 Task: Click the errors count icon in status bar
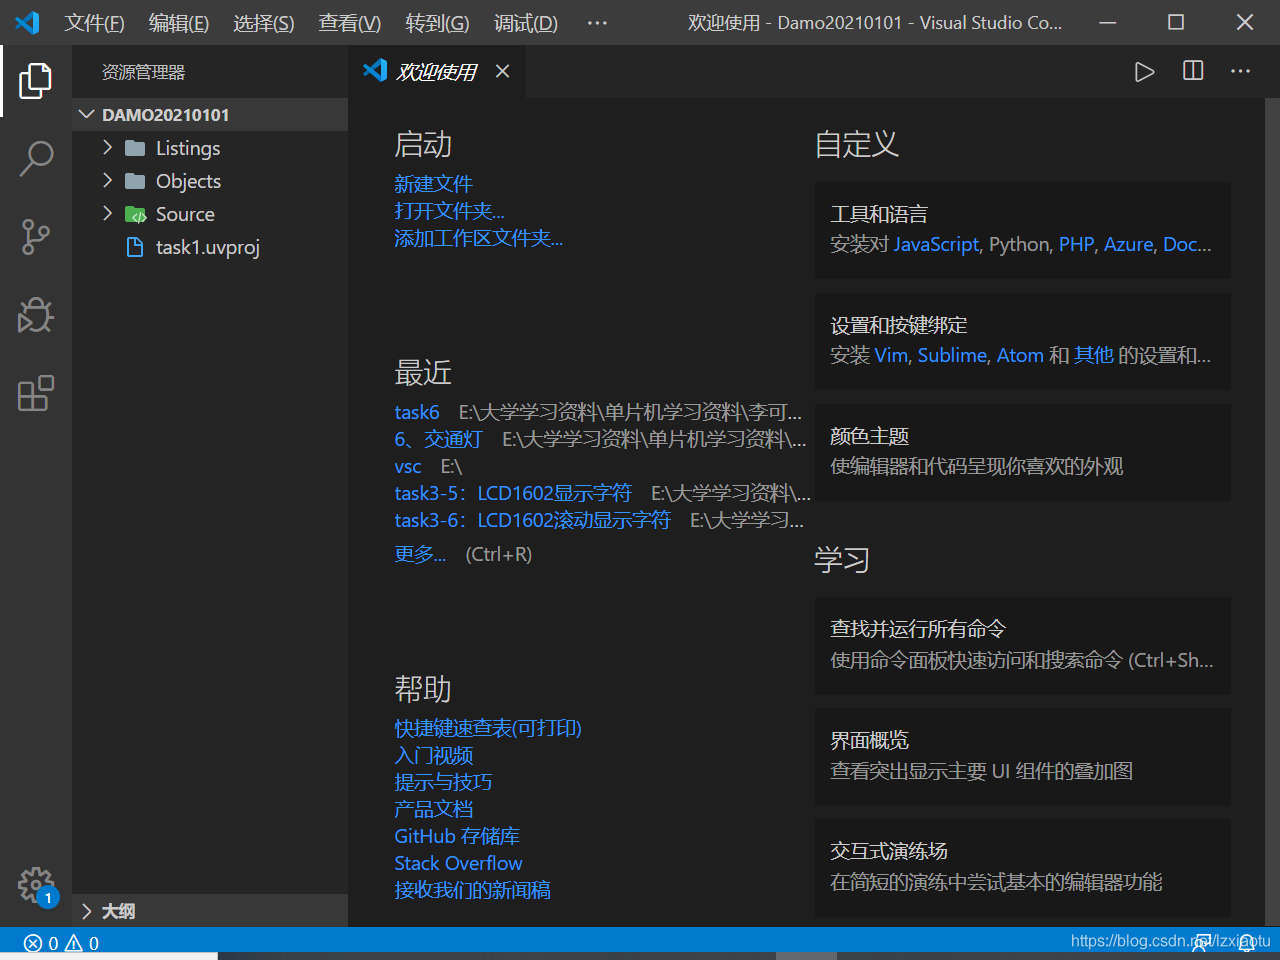[33, 943]
